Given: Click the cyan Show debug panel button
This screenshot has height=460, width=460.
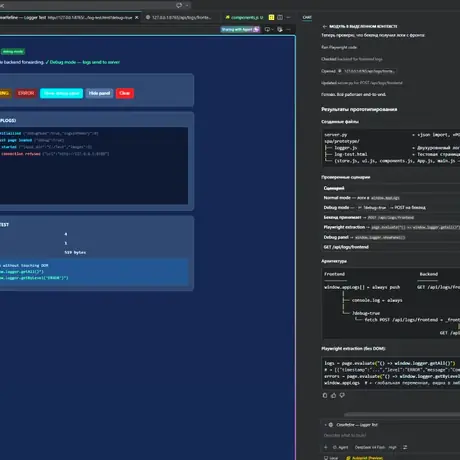Looking at the screenshot, I should [x=61, y=93].
